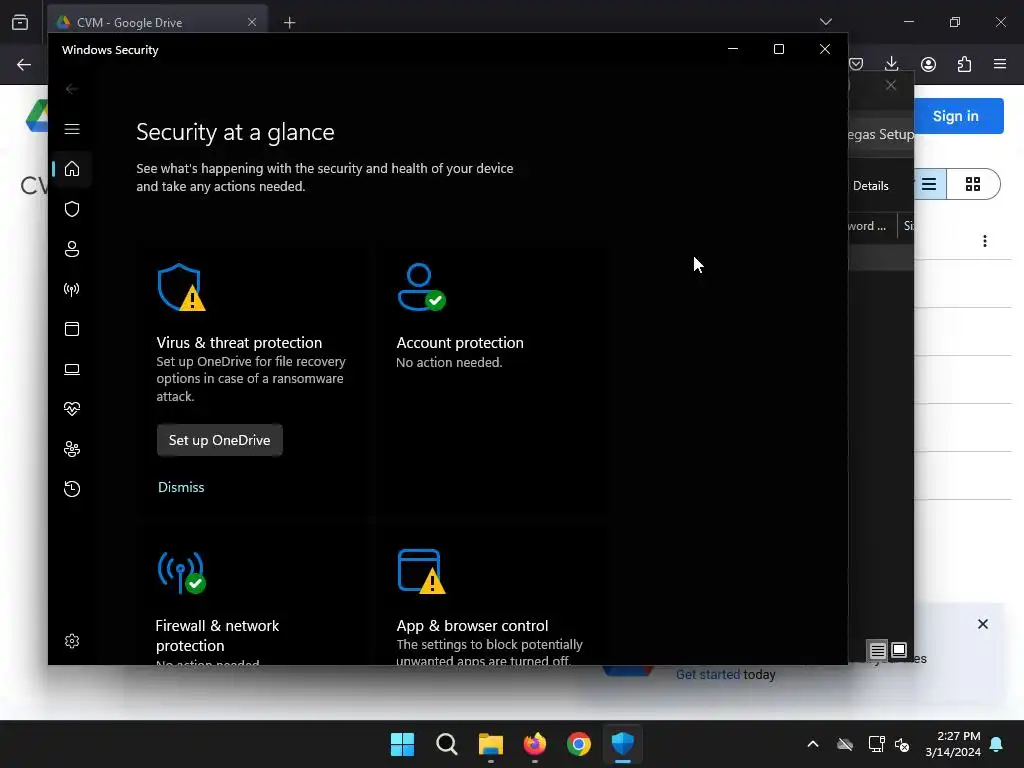
Task: Launch Google Chrome from the taskbar
Action: coord(579,744)
